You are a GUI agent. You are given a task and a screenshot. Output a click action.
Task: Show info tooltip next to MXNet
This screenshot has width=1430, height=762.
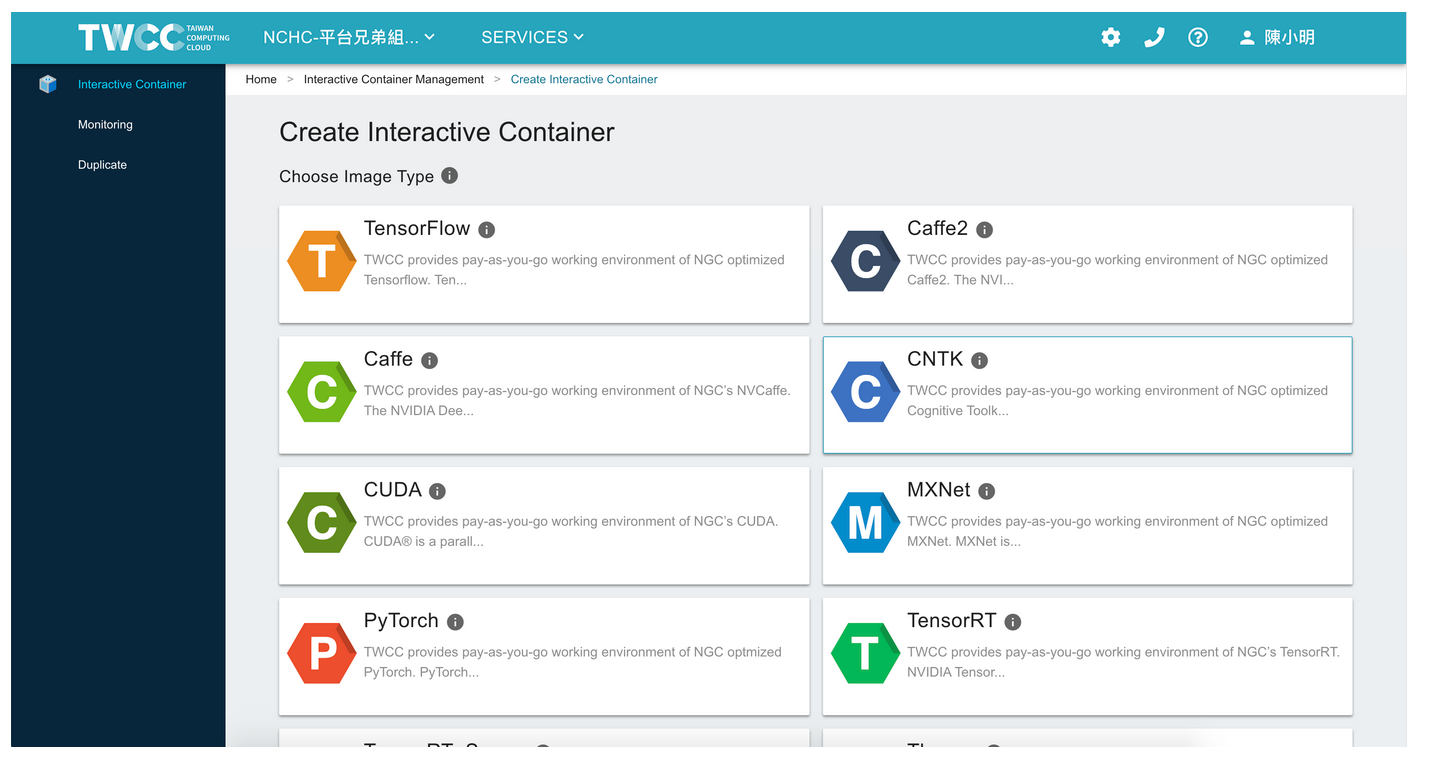click(987, 491)
